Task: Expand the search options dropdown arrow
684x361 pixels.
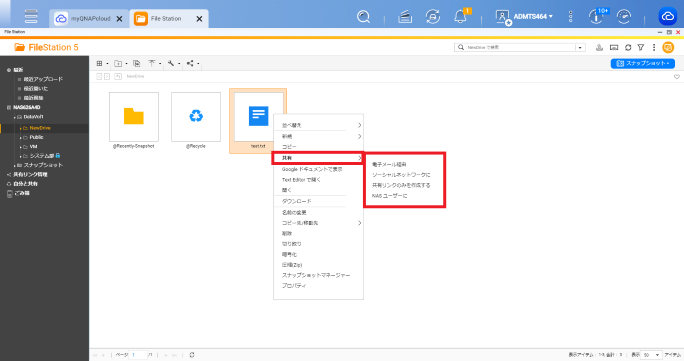Action: click(580, 48)
